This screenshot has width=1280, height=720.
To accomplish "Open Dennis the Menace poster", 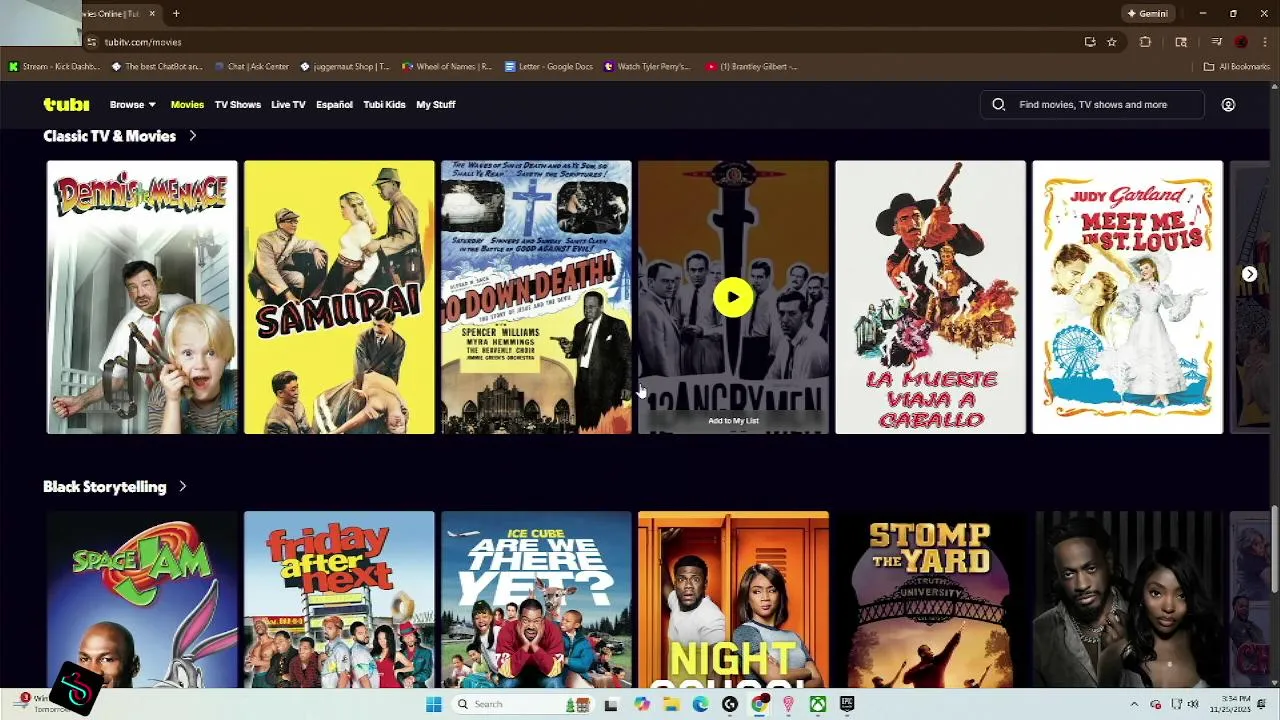I will (142, 297).
